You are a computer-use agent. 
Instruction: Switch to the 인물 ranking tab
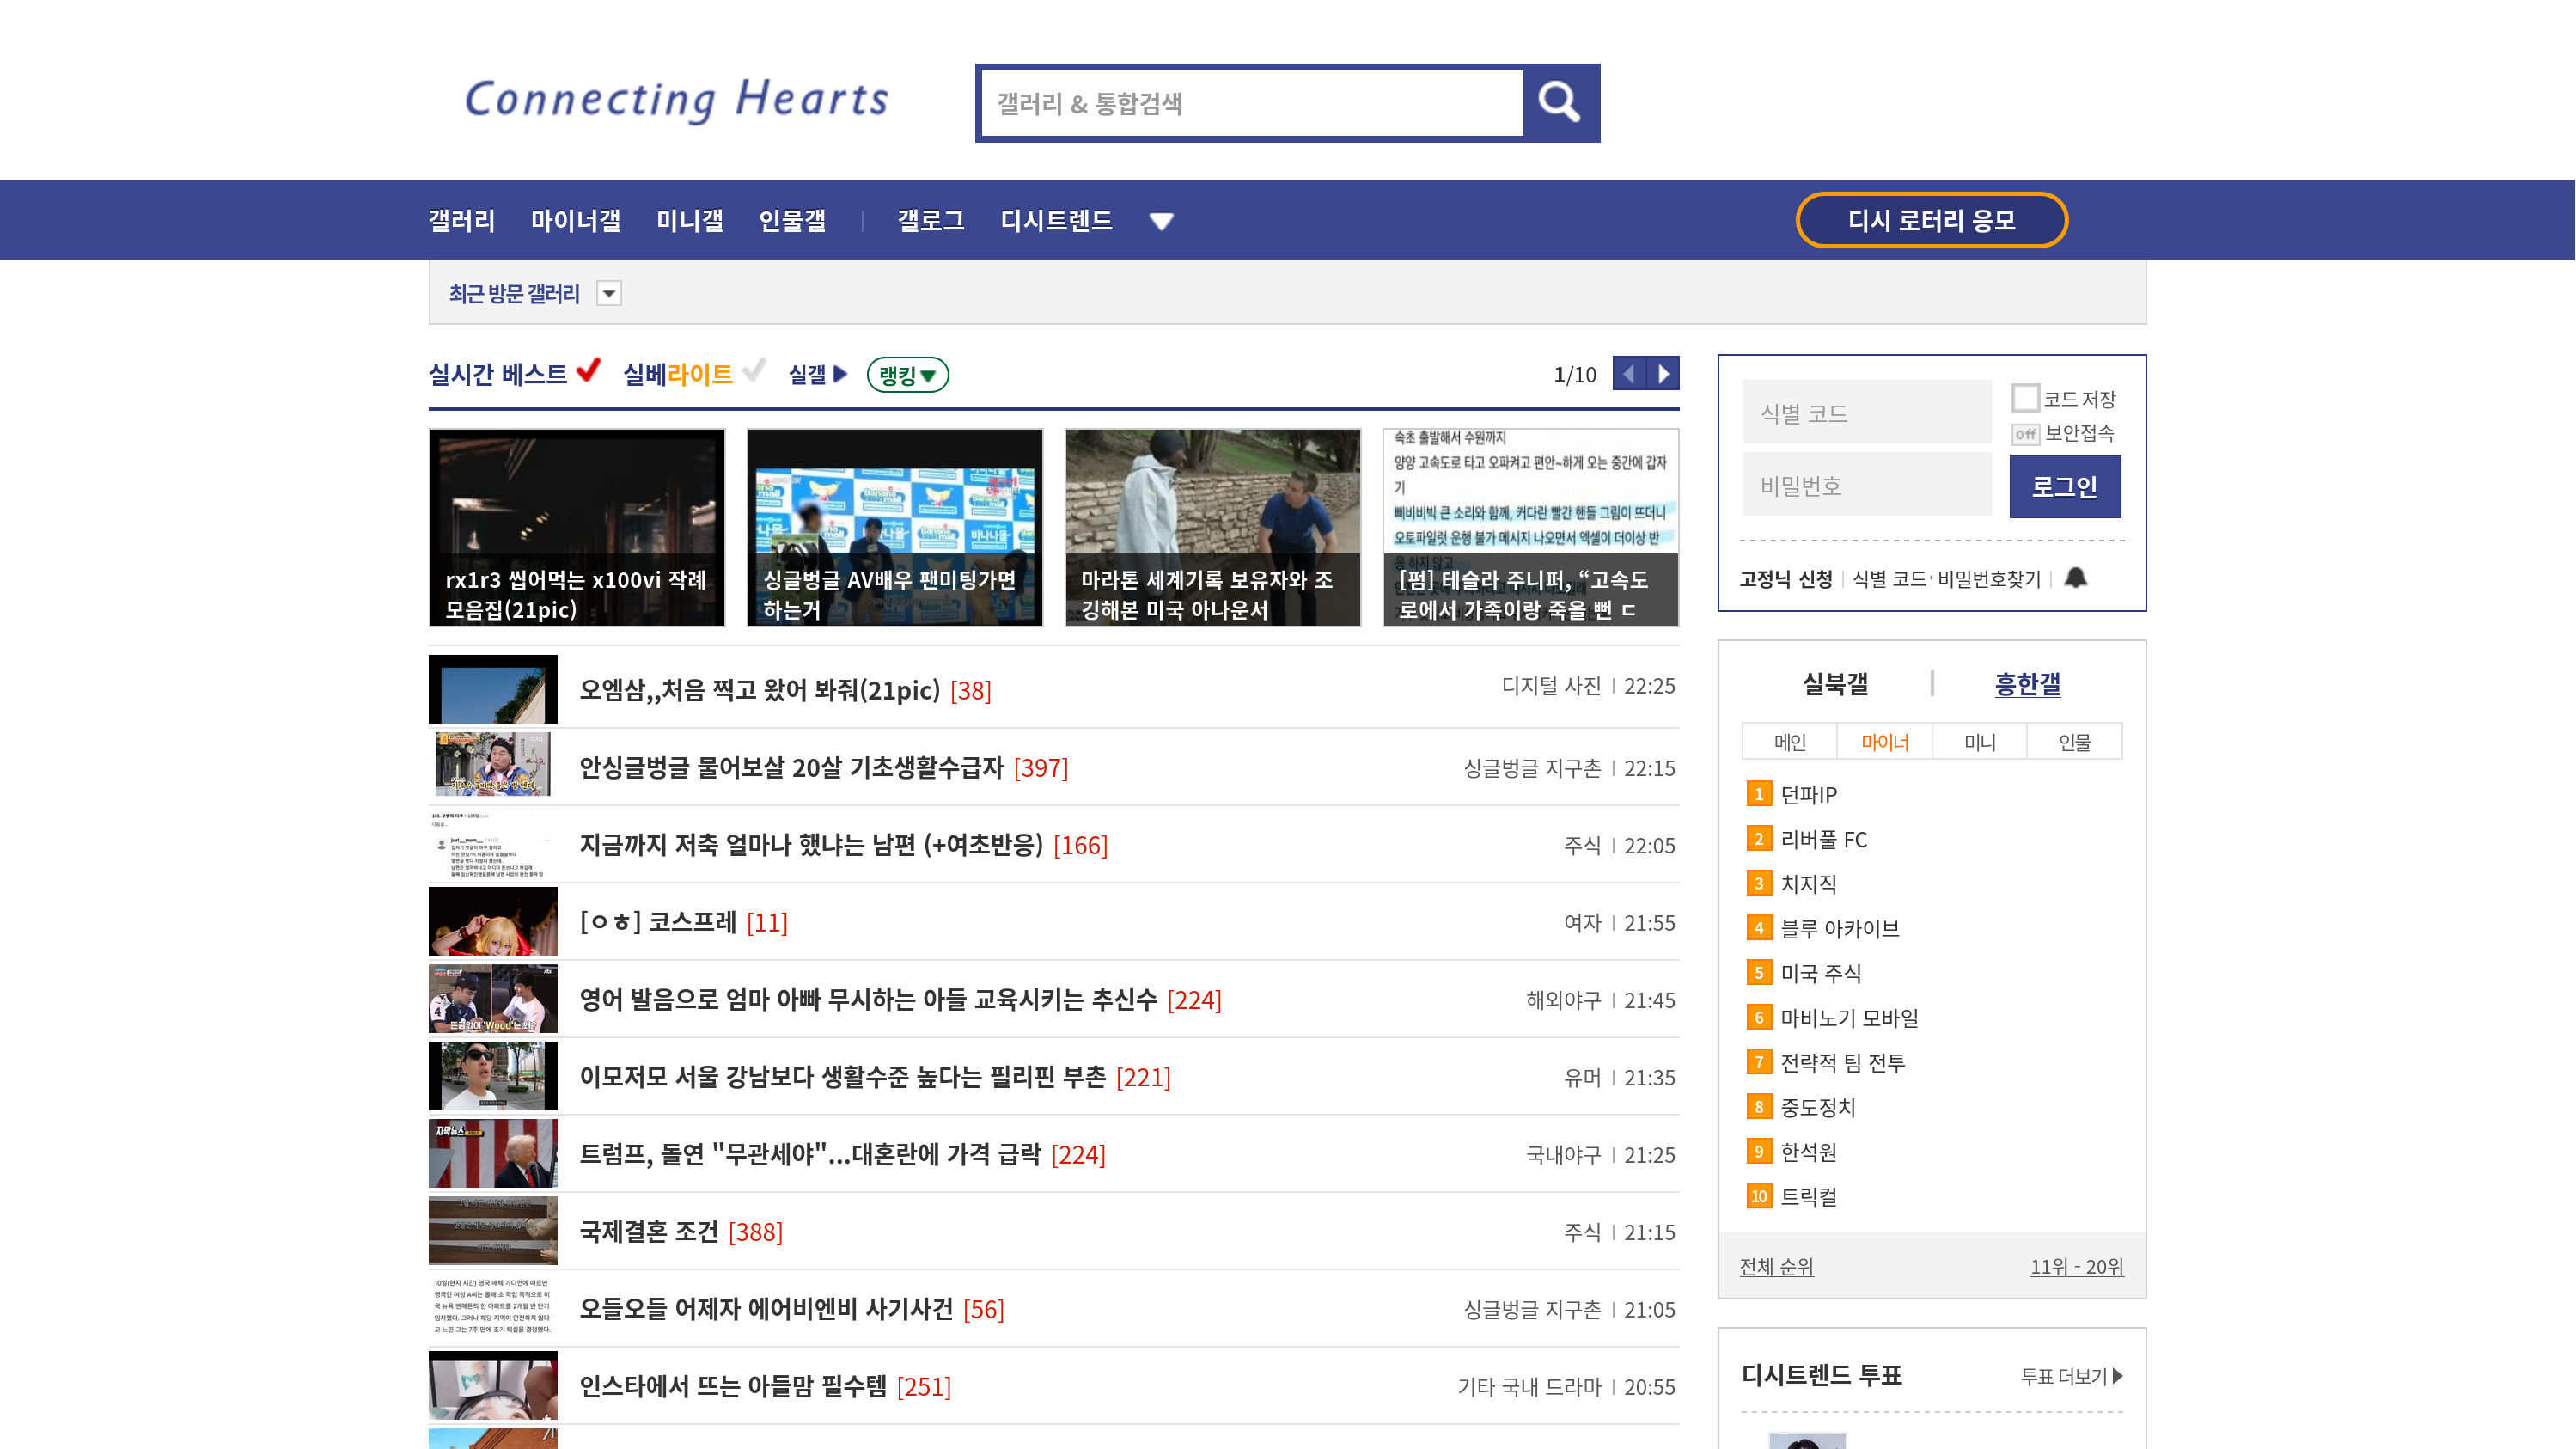tap(2075, 742)
